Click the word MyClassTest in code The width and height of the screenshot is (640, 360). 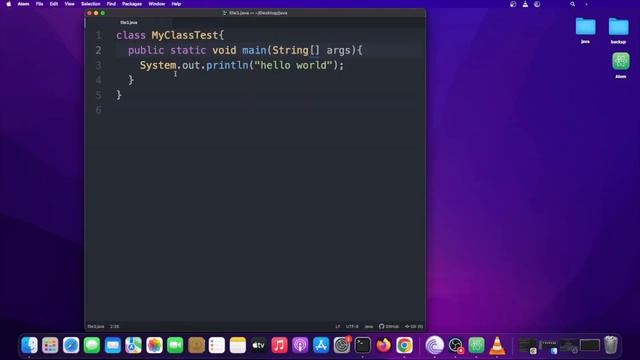[x=185, y=36]
